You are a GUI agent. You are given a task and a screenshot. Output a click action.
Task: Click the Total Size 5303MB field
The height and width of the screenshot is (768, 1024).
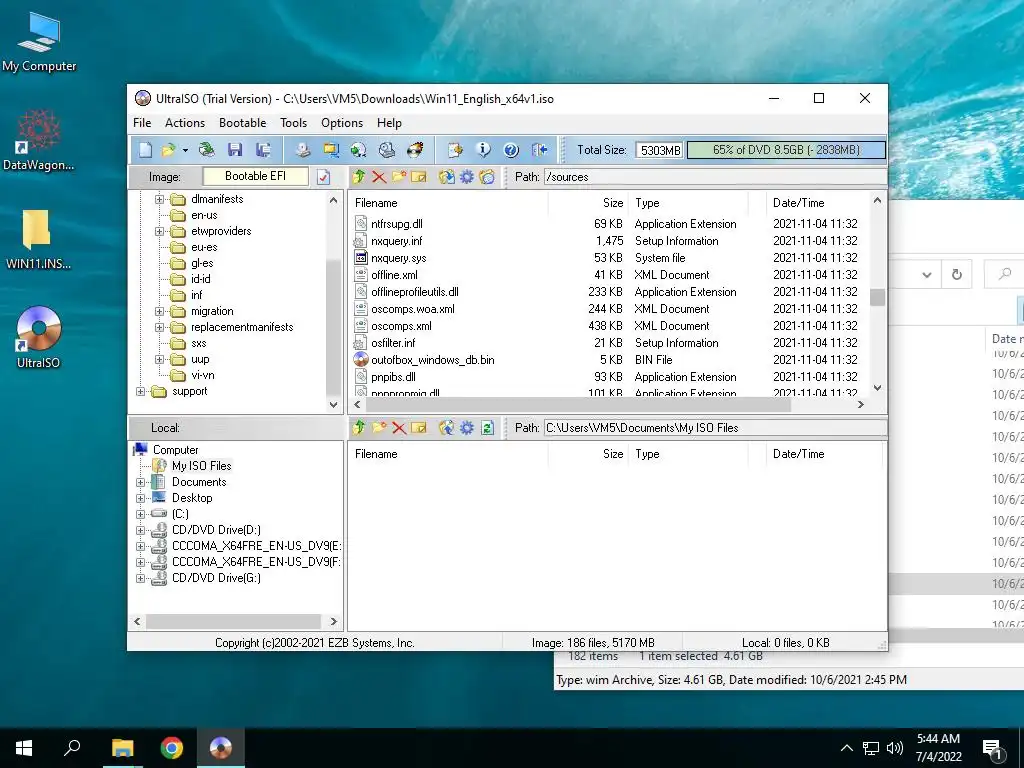point(659,150)
